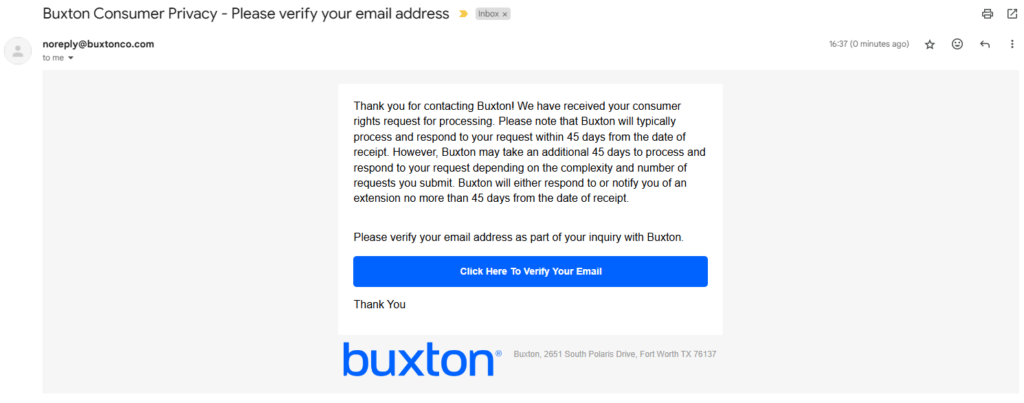
Task: Click the noreply@buxtonco.com sender address
Action: coord(98,44)
